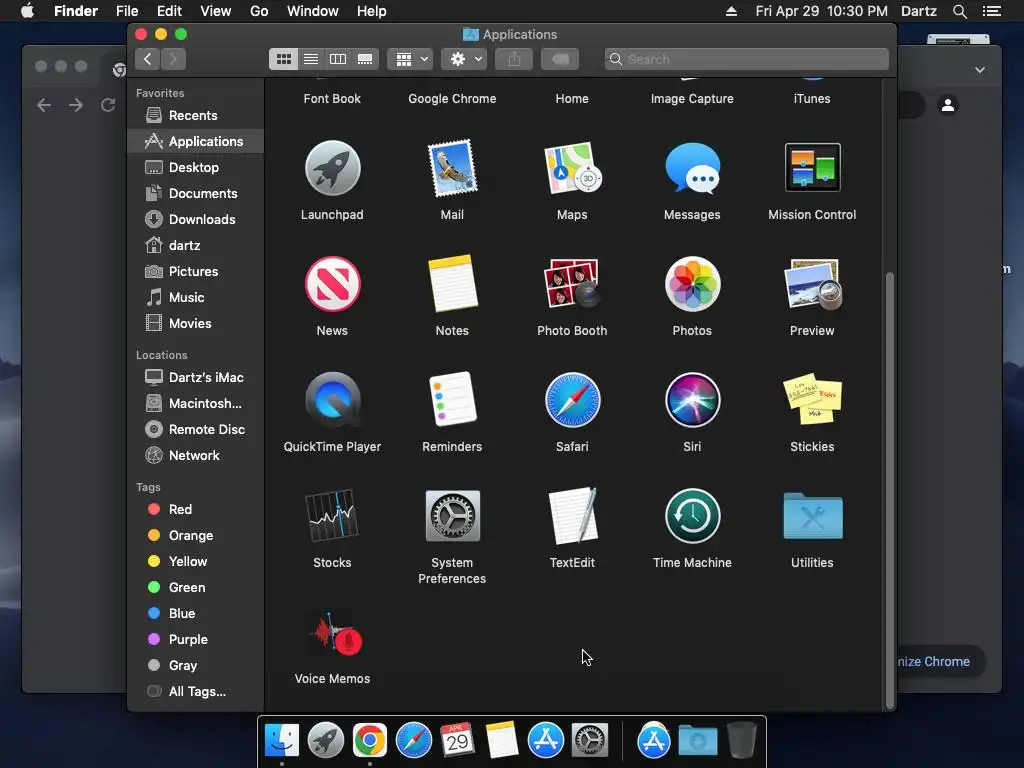Image resolution: width=1024 pixels, height=768 pixels.
Task: Open the Stocks app icon
Action: [x=332, y=516]
